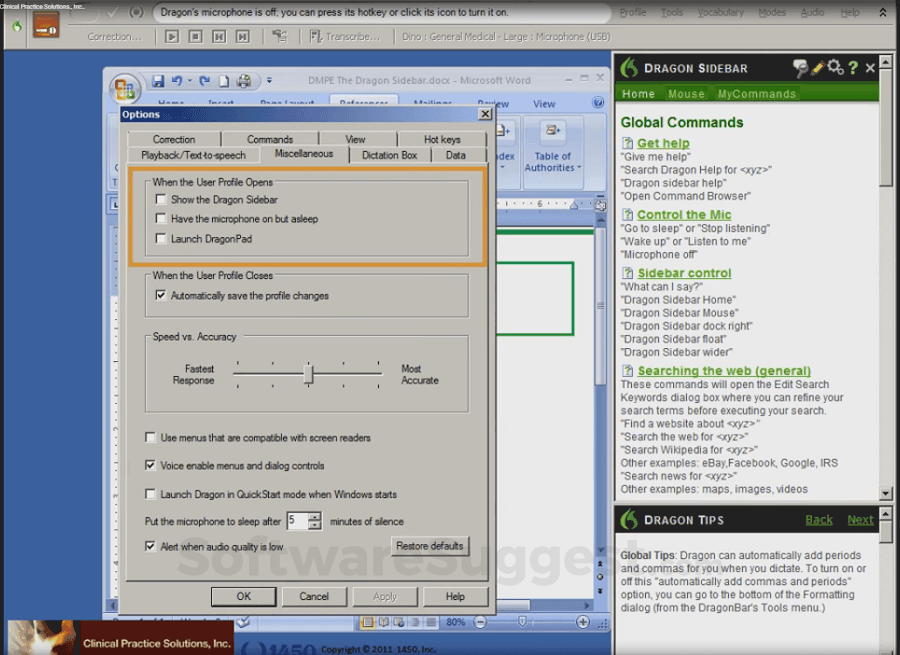Image resolution: width=900 pixels, height=655 pixels.
Task: Expand the Quick Access Toolbar customize arrow
Action: (270, 80)
